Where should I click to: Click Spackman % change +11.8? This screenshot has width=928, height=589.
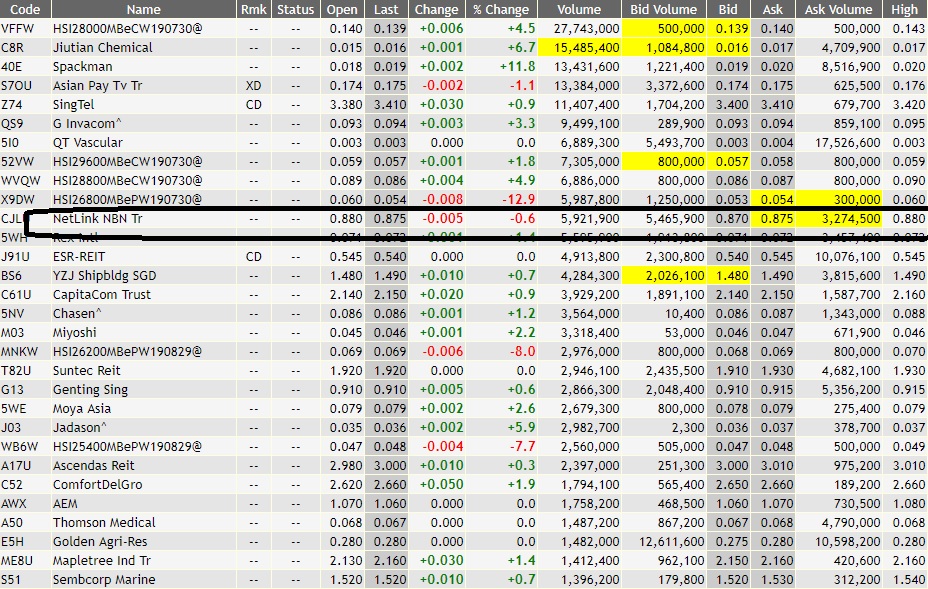(517, 66)
